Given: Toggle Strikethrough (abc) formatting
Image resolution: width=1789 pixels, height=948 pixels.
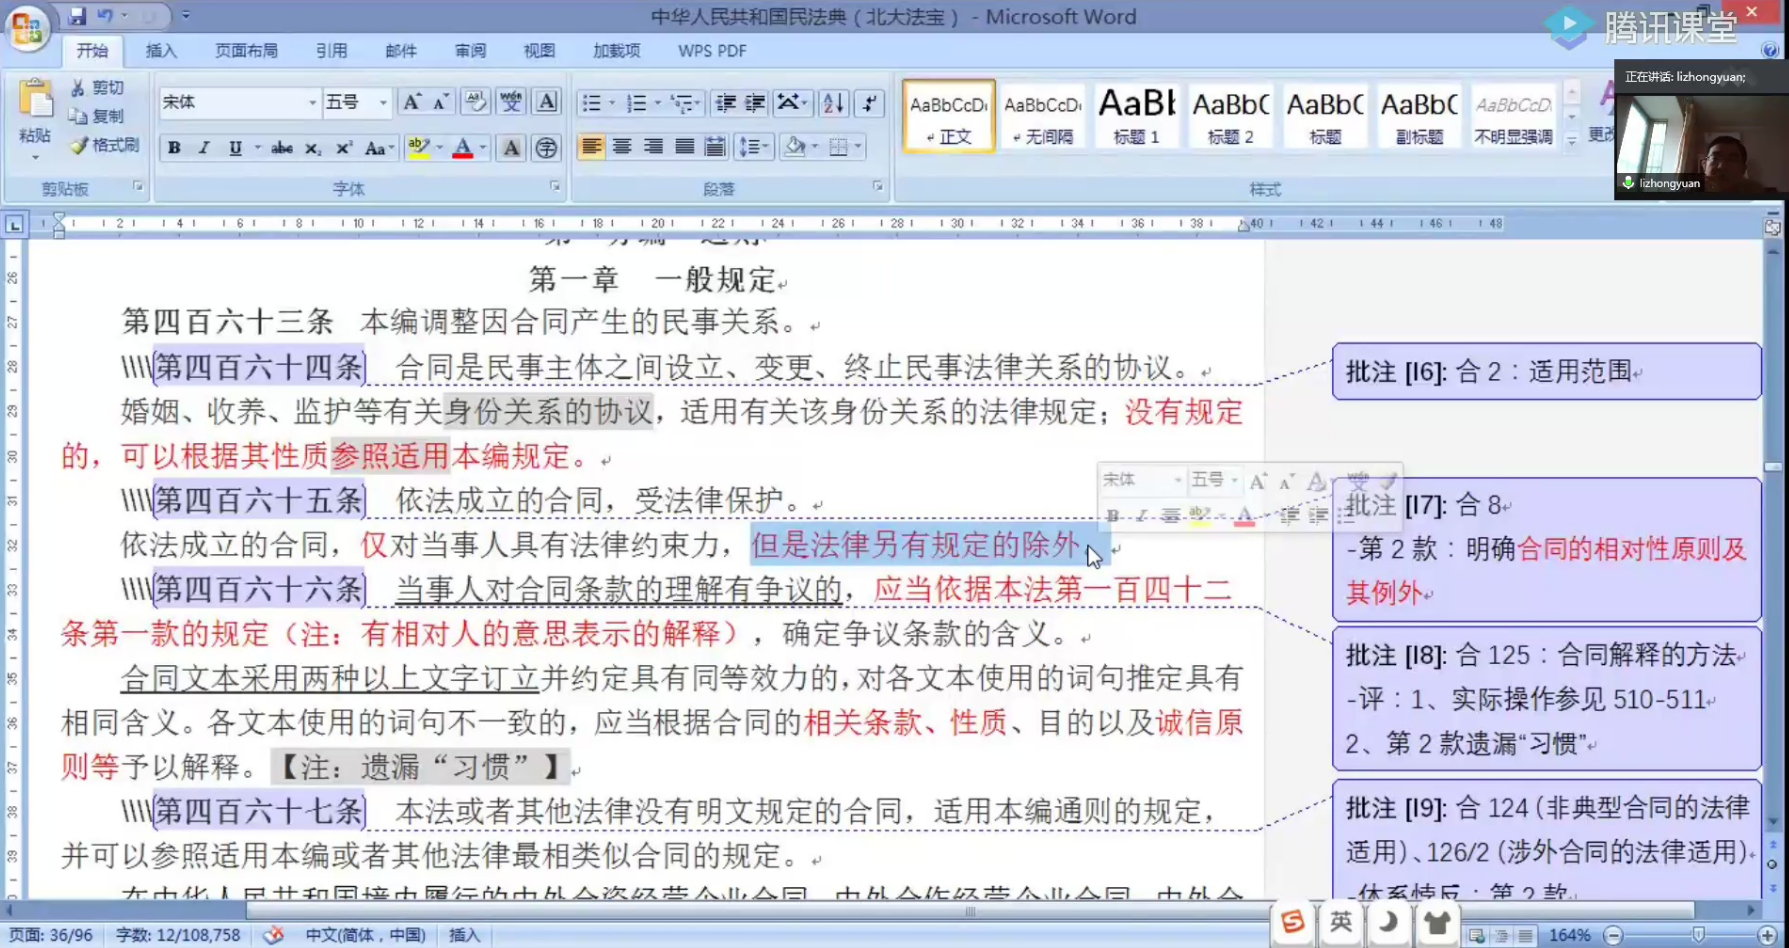Looking at the screenshot, I should click(282, 148).
